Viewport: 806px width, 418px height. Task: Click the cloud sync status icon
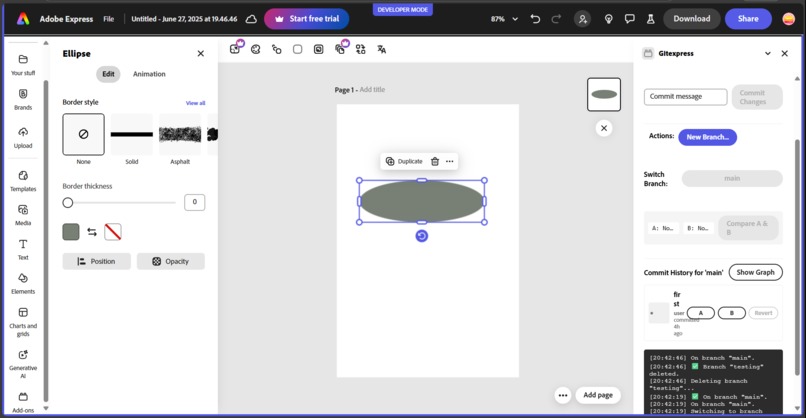point(251,19)
